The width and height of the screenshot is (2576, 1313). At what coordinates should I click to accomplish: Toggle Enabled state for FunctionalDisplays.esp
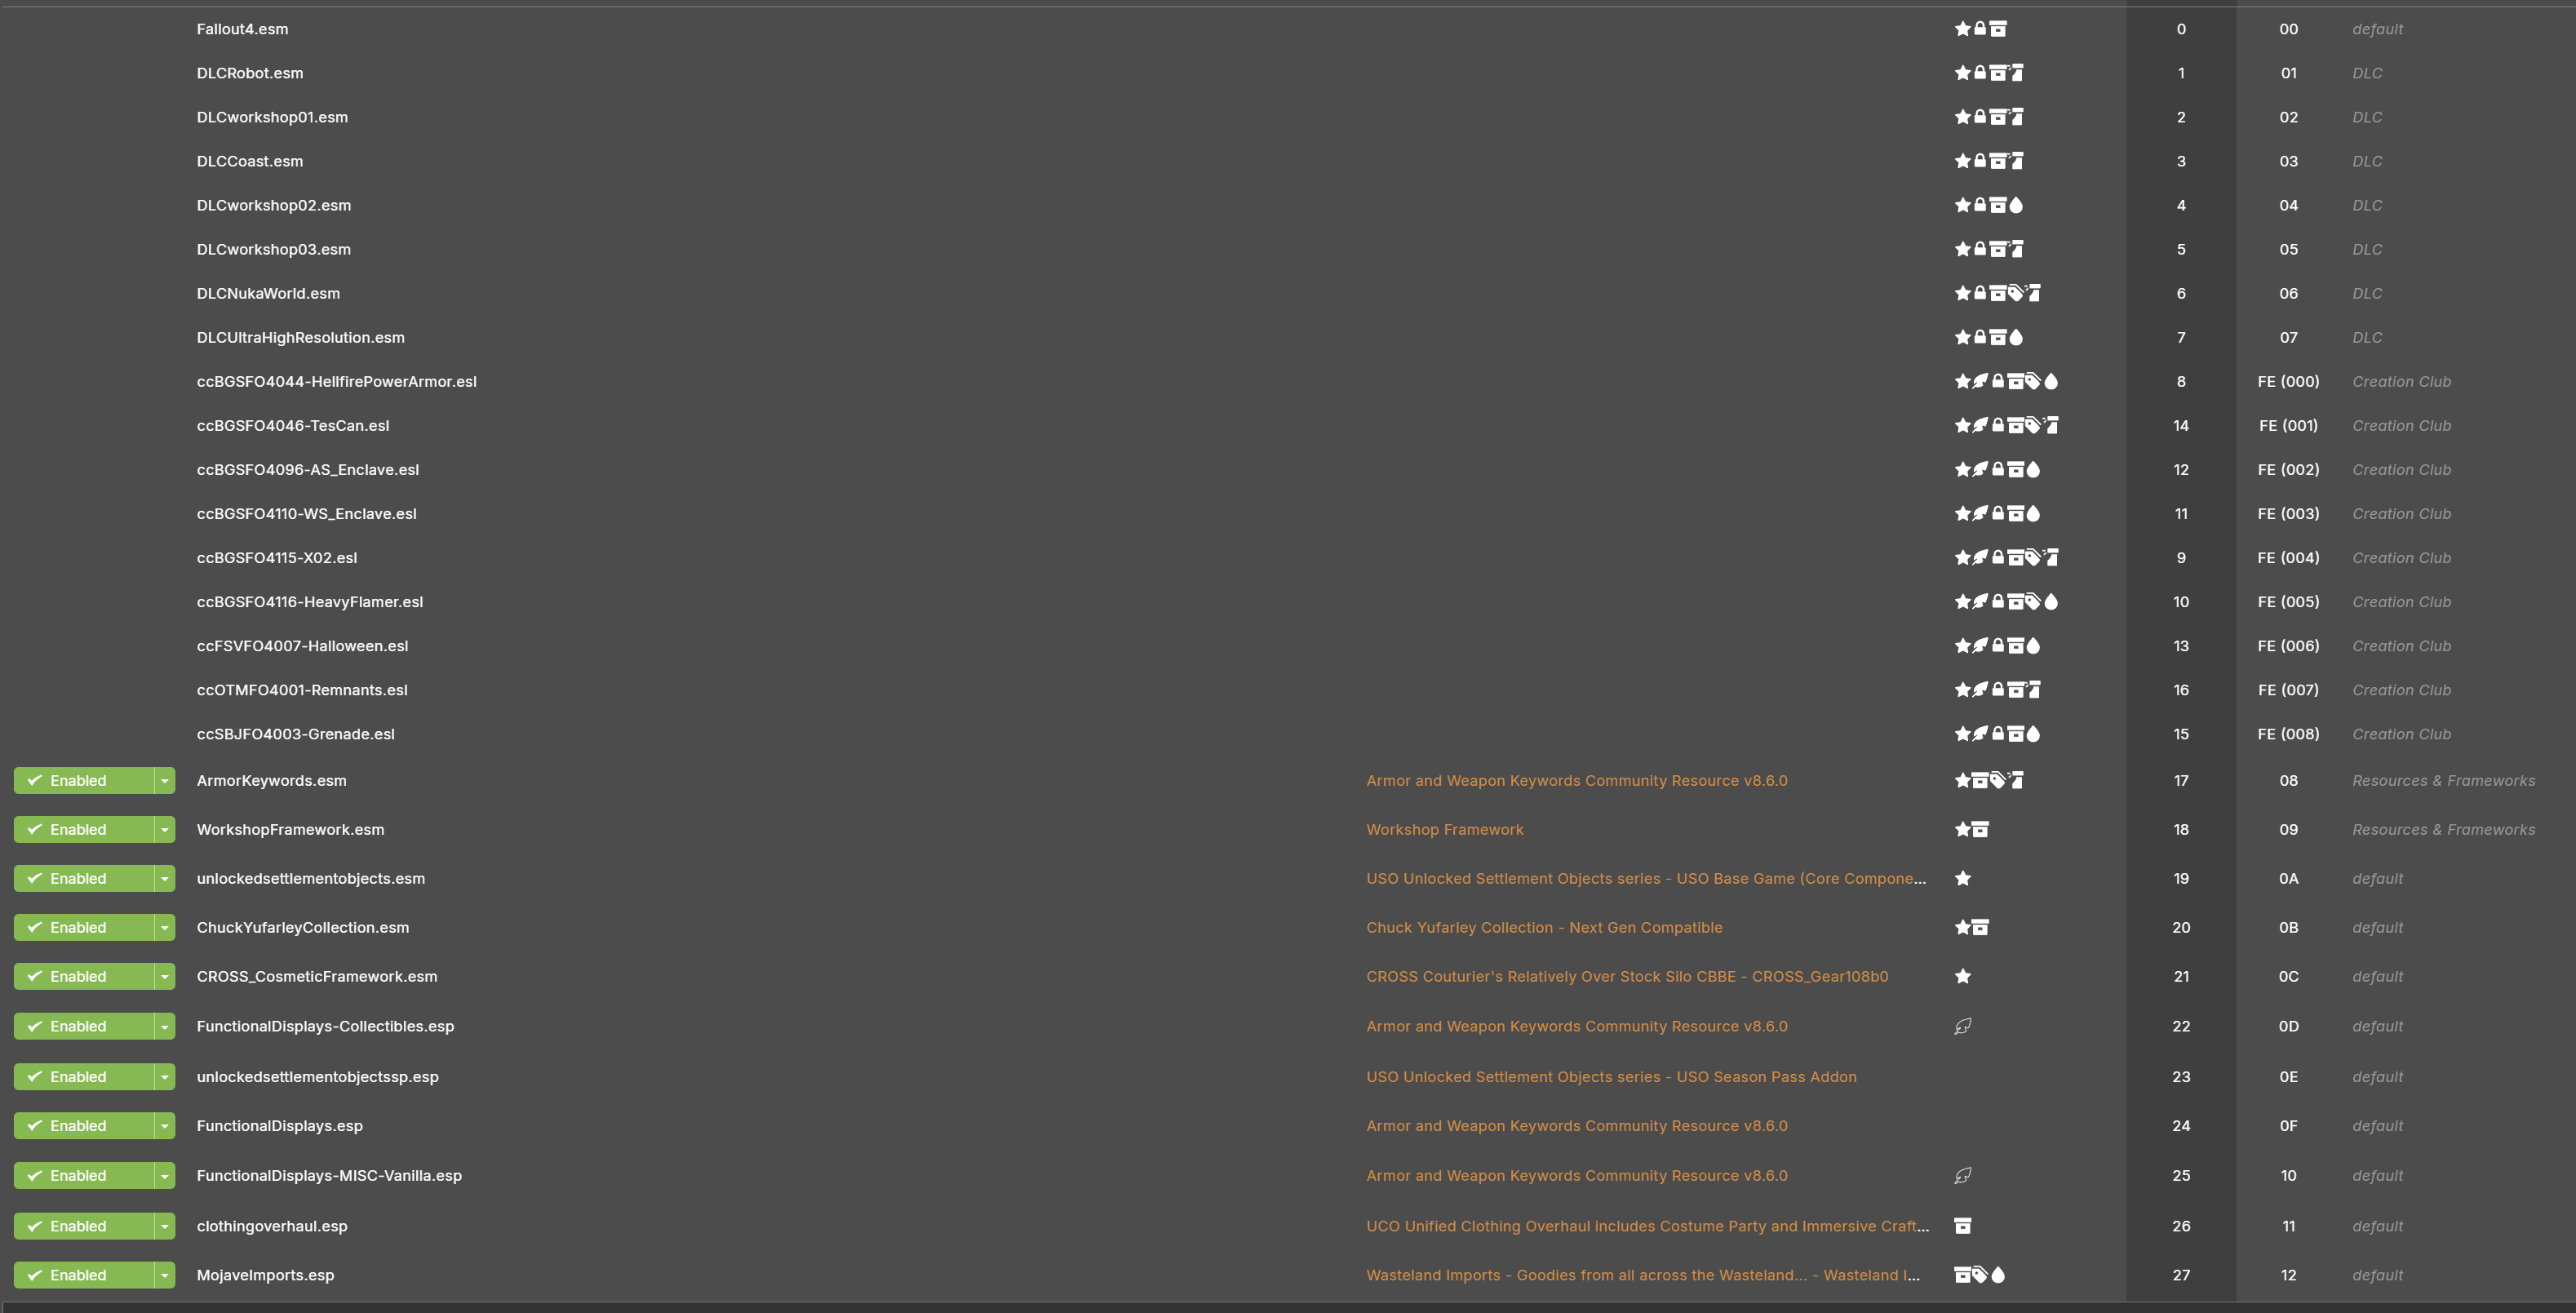[x=84, y=1125]
